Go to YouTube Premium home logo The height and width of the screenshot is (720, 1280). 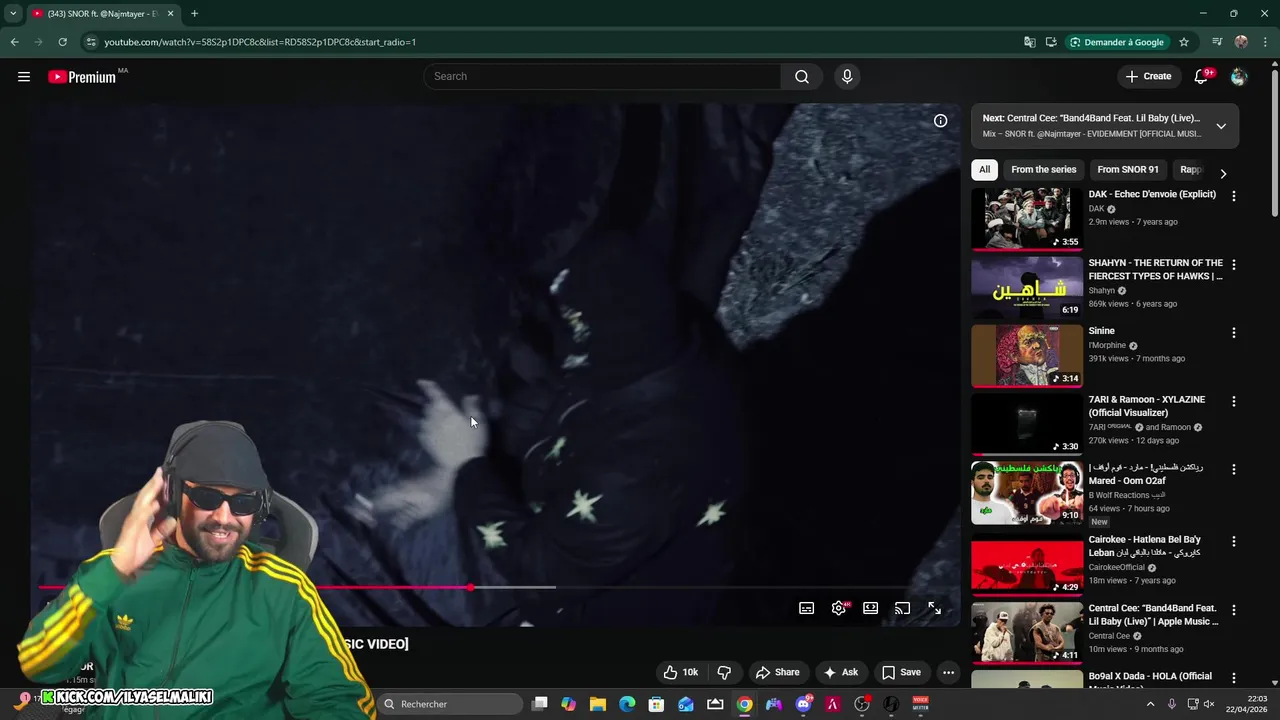point(83,77)
